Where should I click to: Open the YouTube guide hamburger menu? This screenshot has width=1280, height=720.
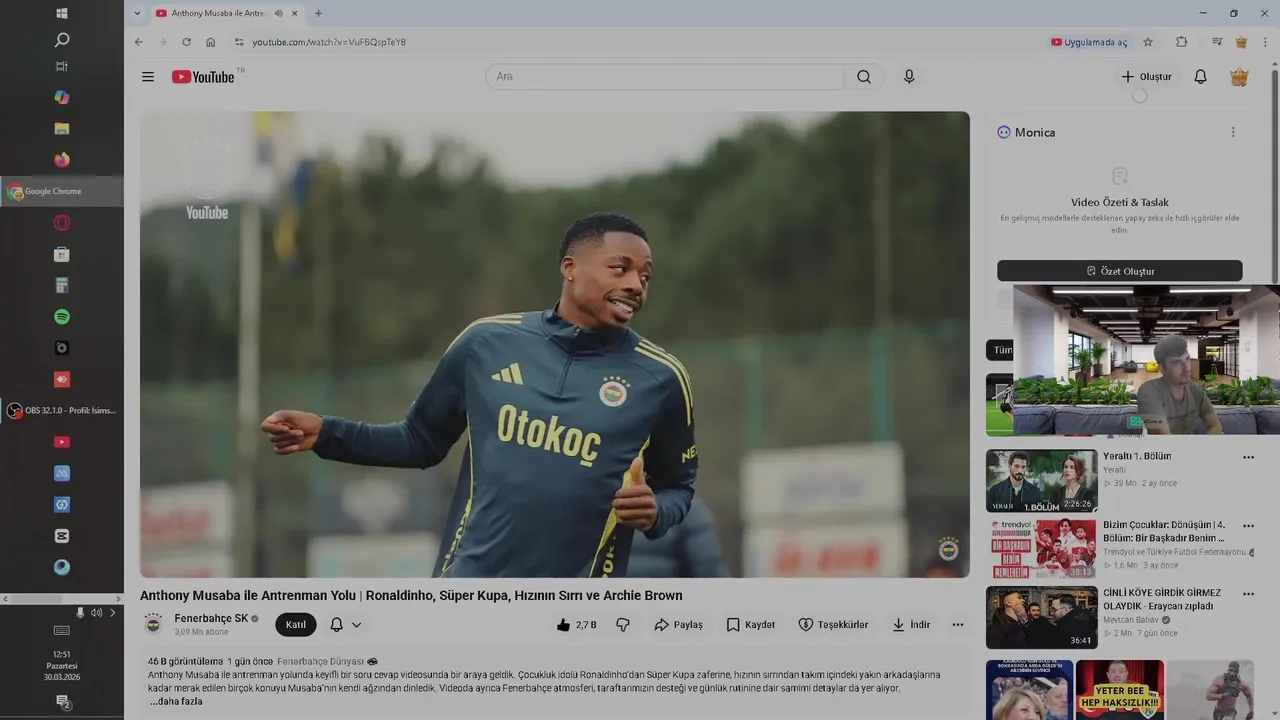[148, 77]
